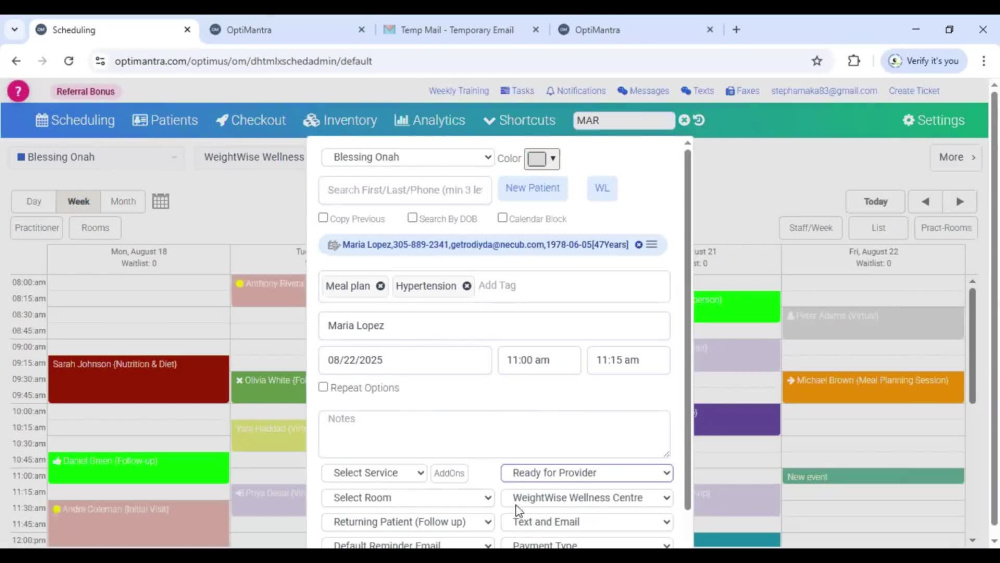Open the Shortcuts menu
Viewport: 1000px width, 563px height.
click(x=519, y=120)
